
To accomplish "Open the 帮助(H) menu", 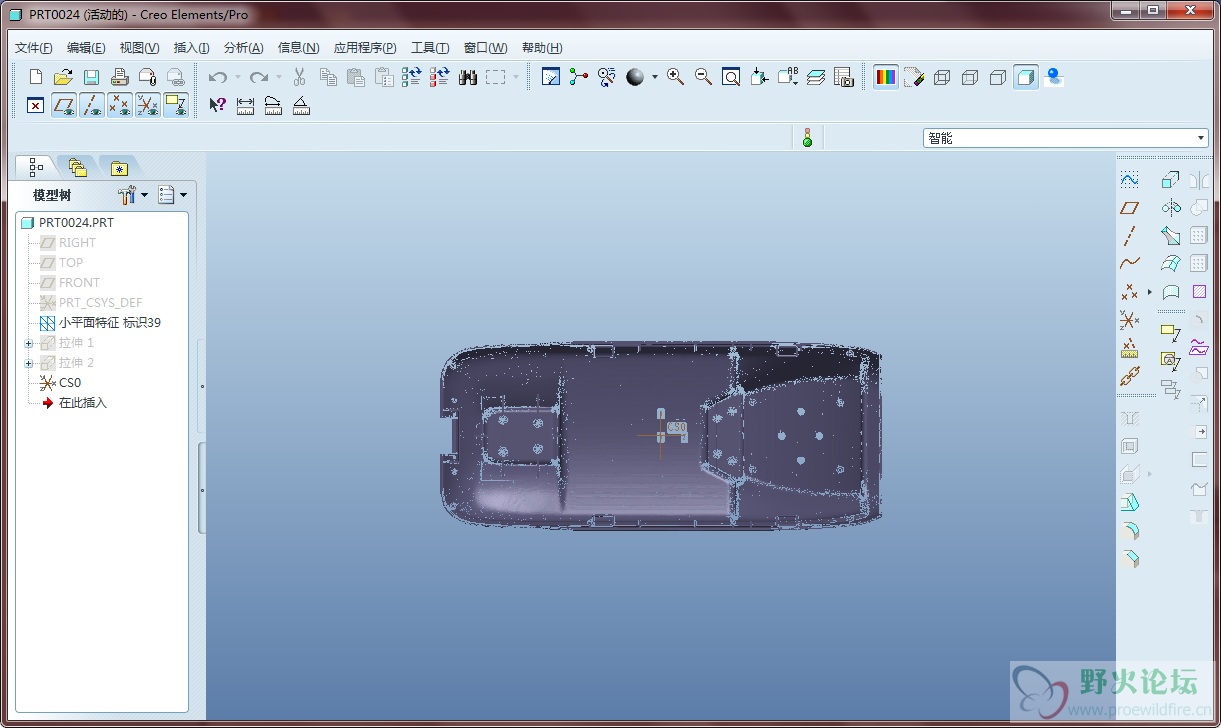I will (542, 48).
